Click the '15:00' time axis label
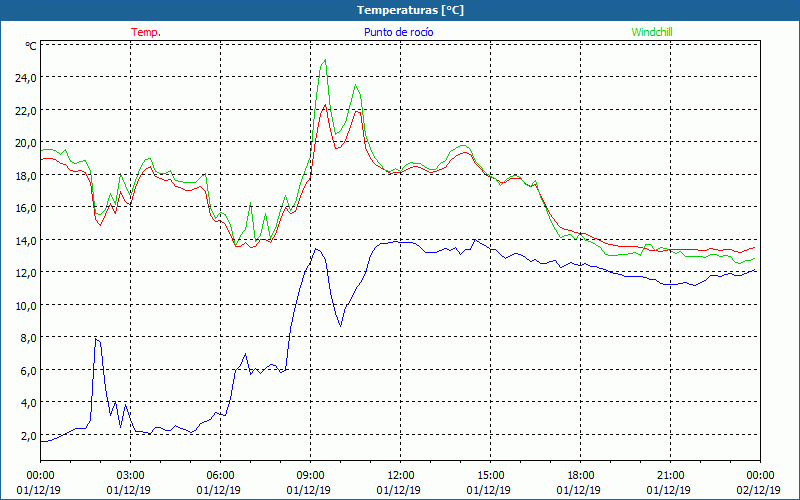Screen dimensions: 800x500 point(490,476)
